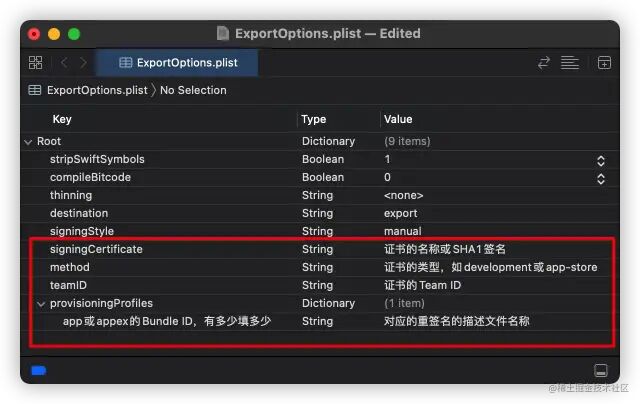The image size is (640, 404).
Task: Go back with the left chevron
Action: (x=64, y=63)
